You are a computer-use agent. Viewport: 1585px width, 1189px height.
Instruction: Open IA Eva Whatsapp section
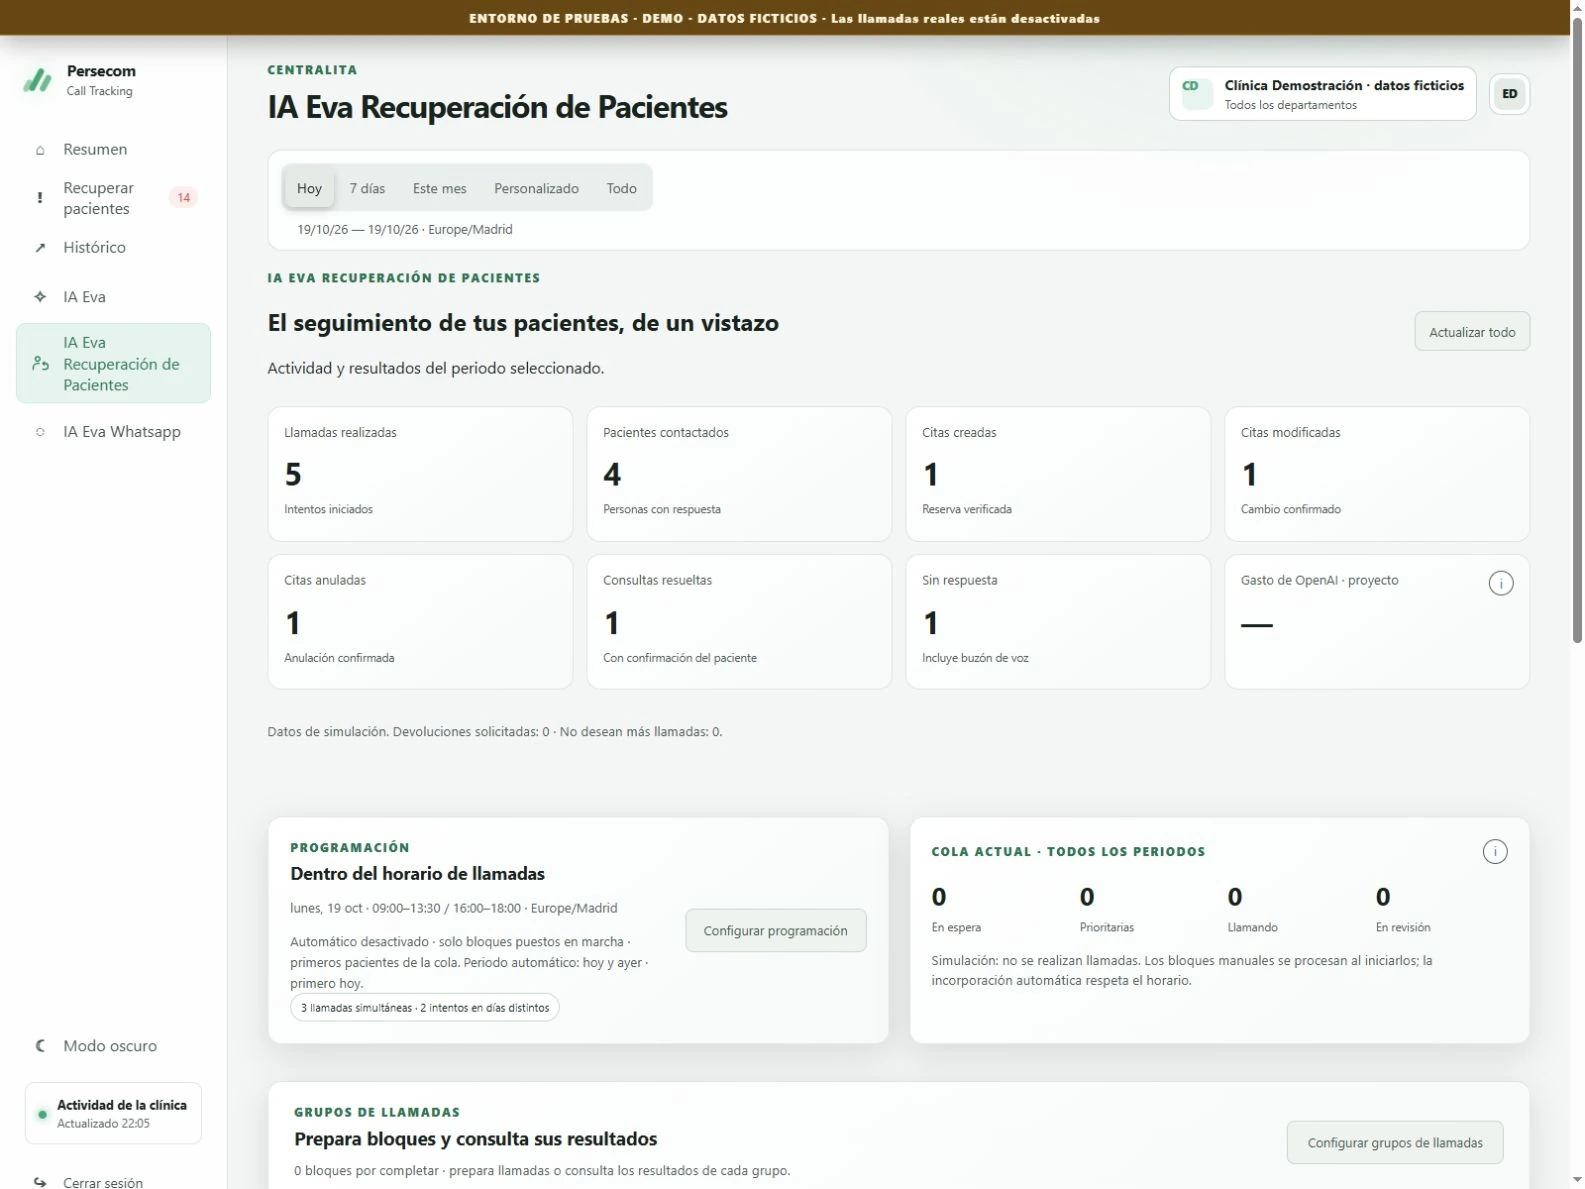tap(113, 432)
